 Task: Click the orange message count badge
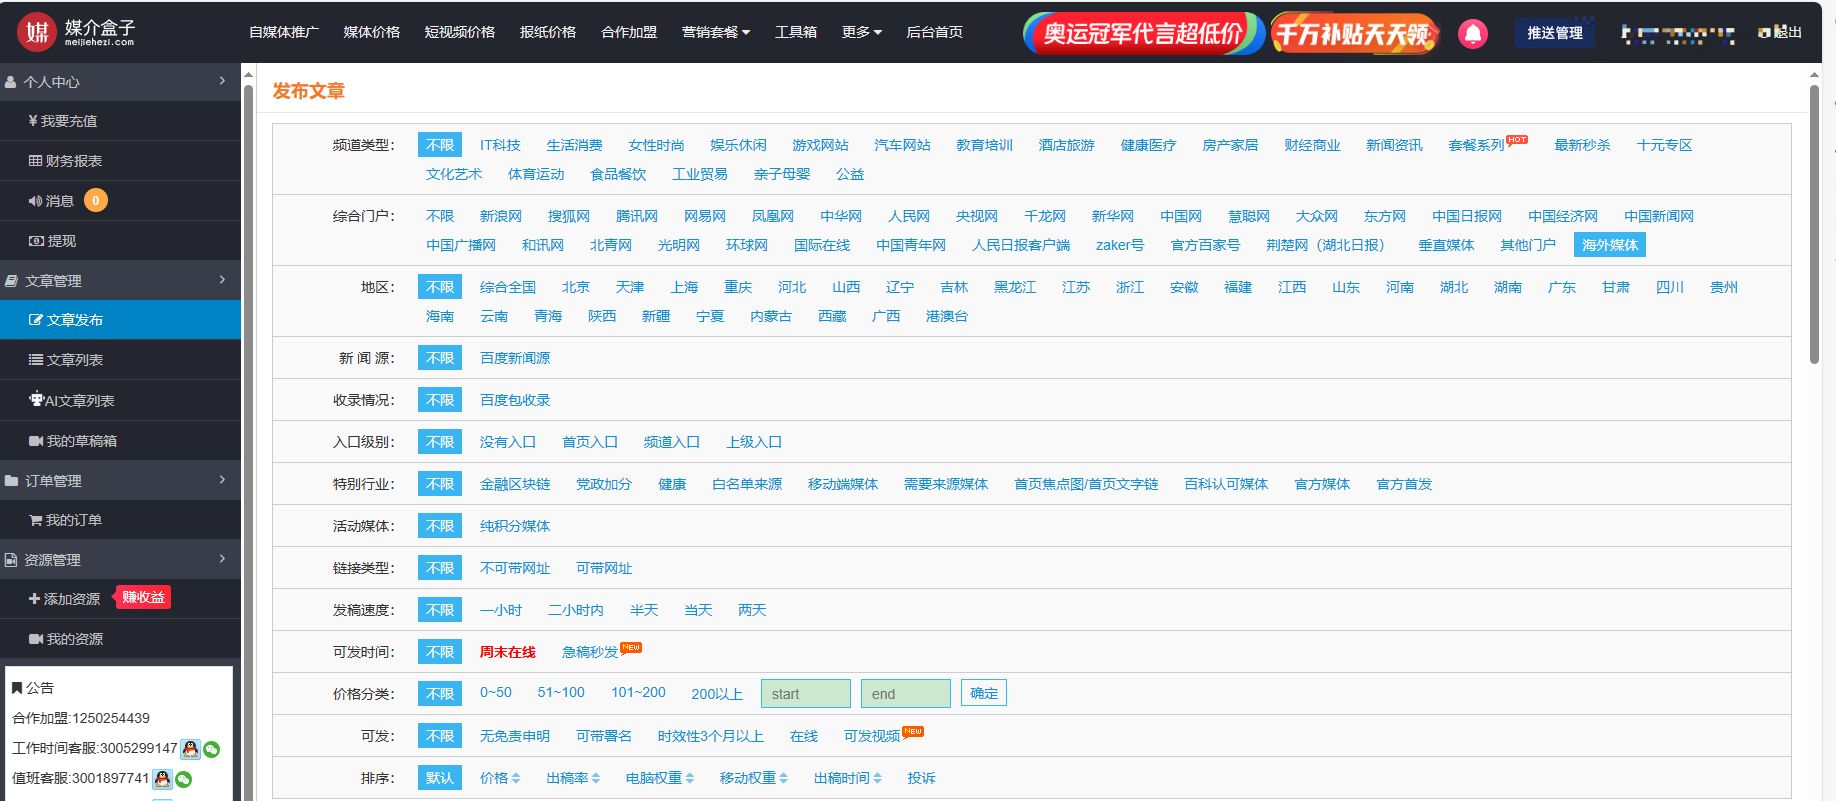coord(96,200)
